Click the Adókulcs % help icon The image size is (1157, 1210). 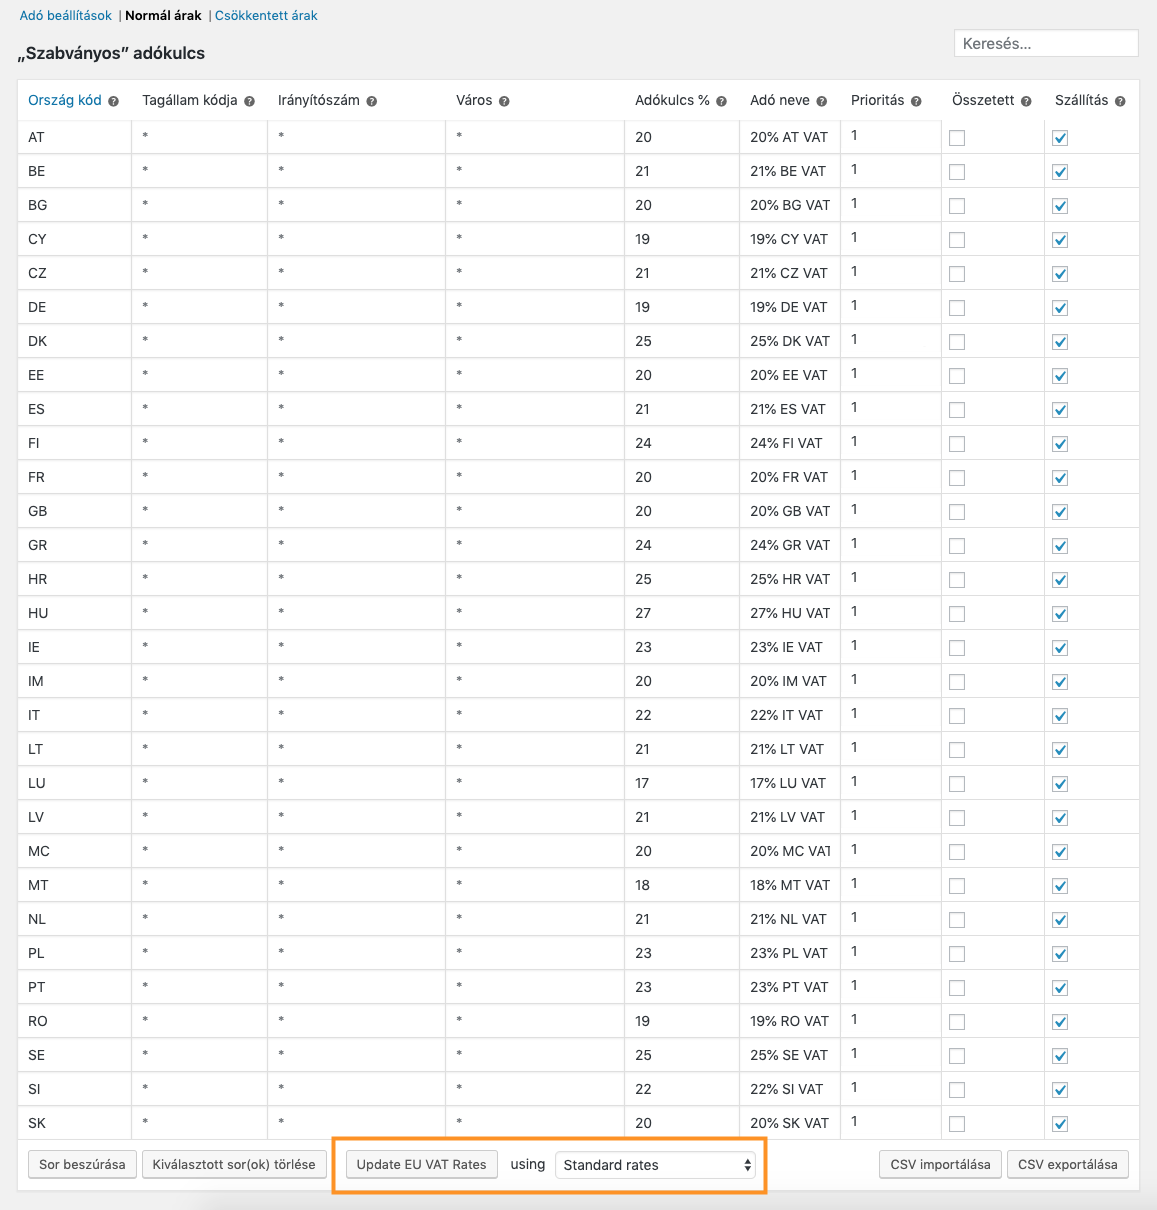pos(720,100)
